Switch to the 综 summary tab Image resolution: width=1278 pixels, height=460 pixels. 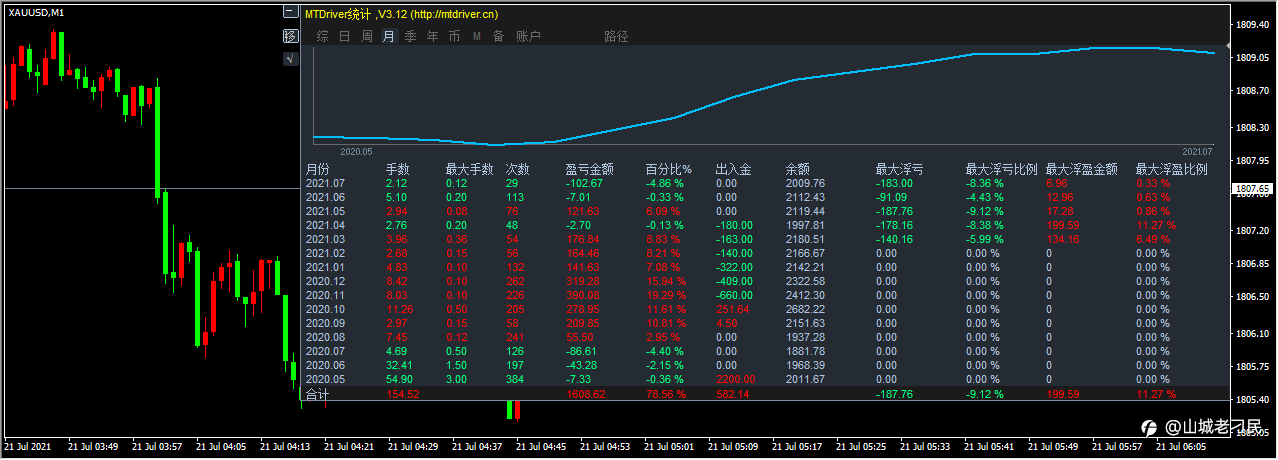click(322, 36)
